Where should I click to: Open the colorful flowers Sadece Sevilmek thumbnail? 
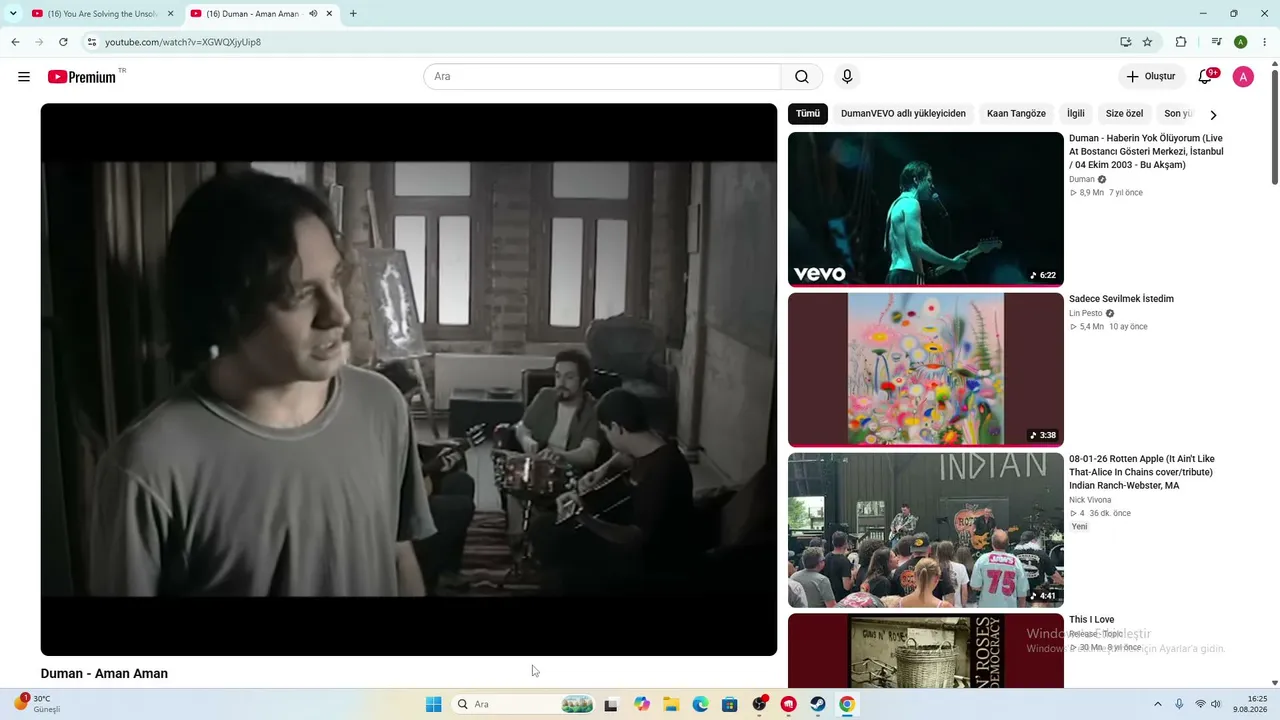click(x=926, y=370)
